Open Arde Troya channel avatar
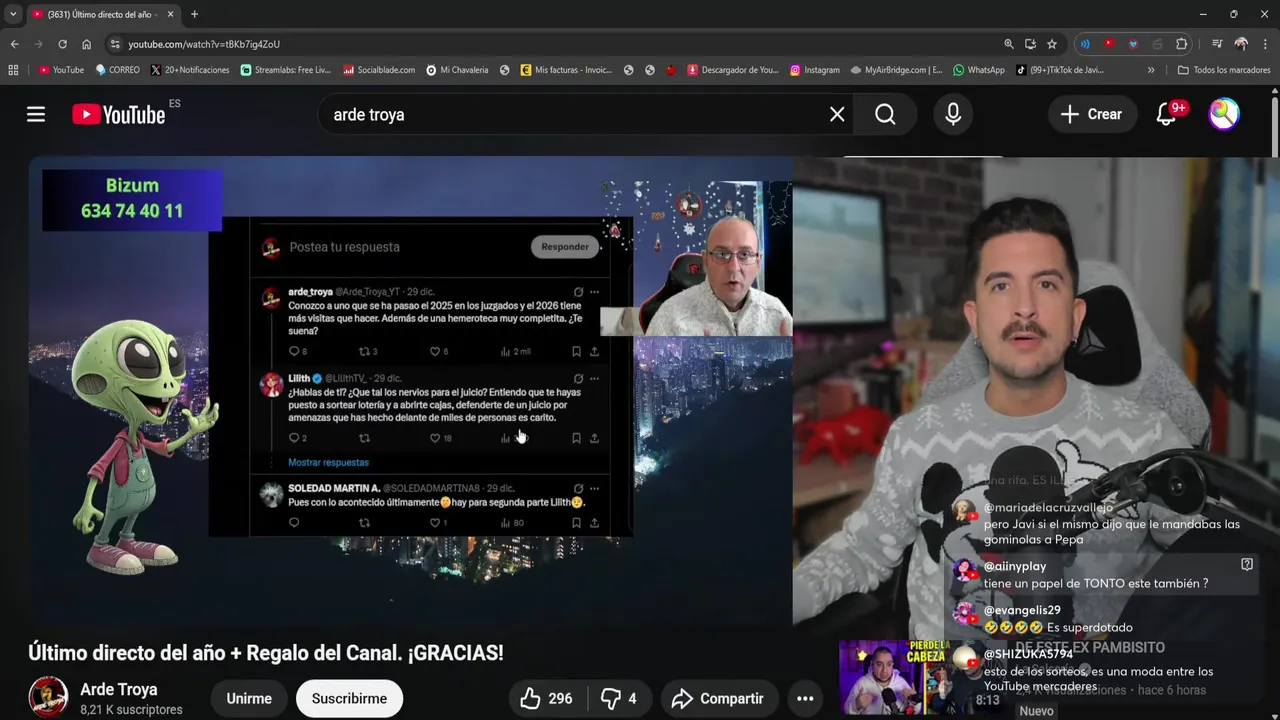Viewport: 1280px width, 720px height. (48, 697)
